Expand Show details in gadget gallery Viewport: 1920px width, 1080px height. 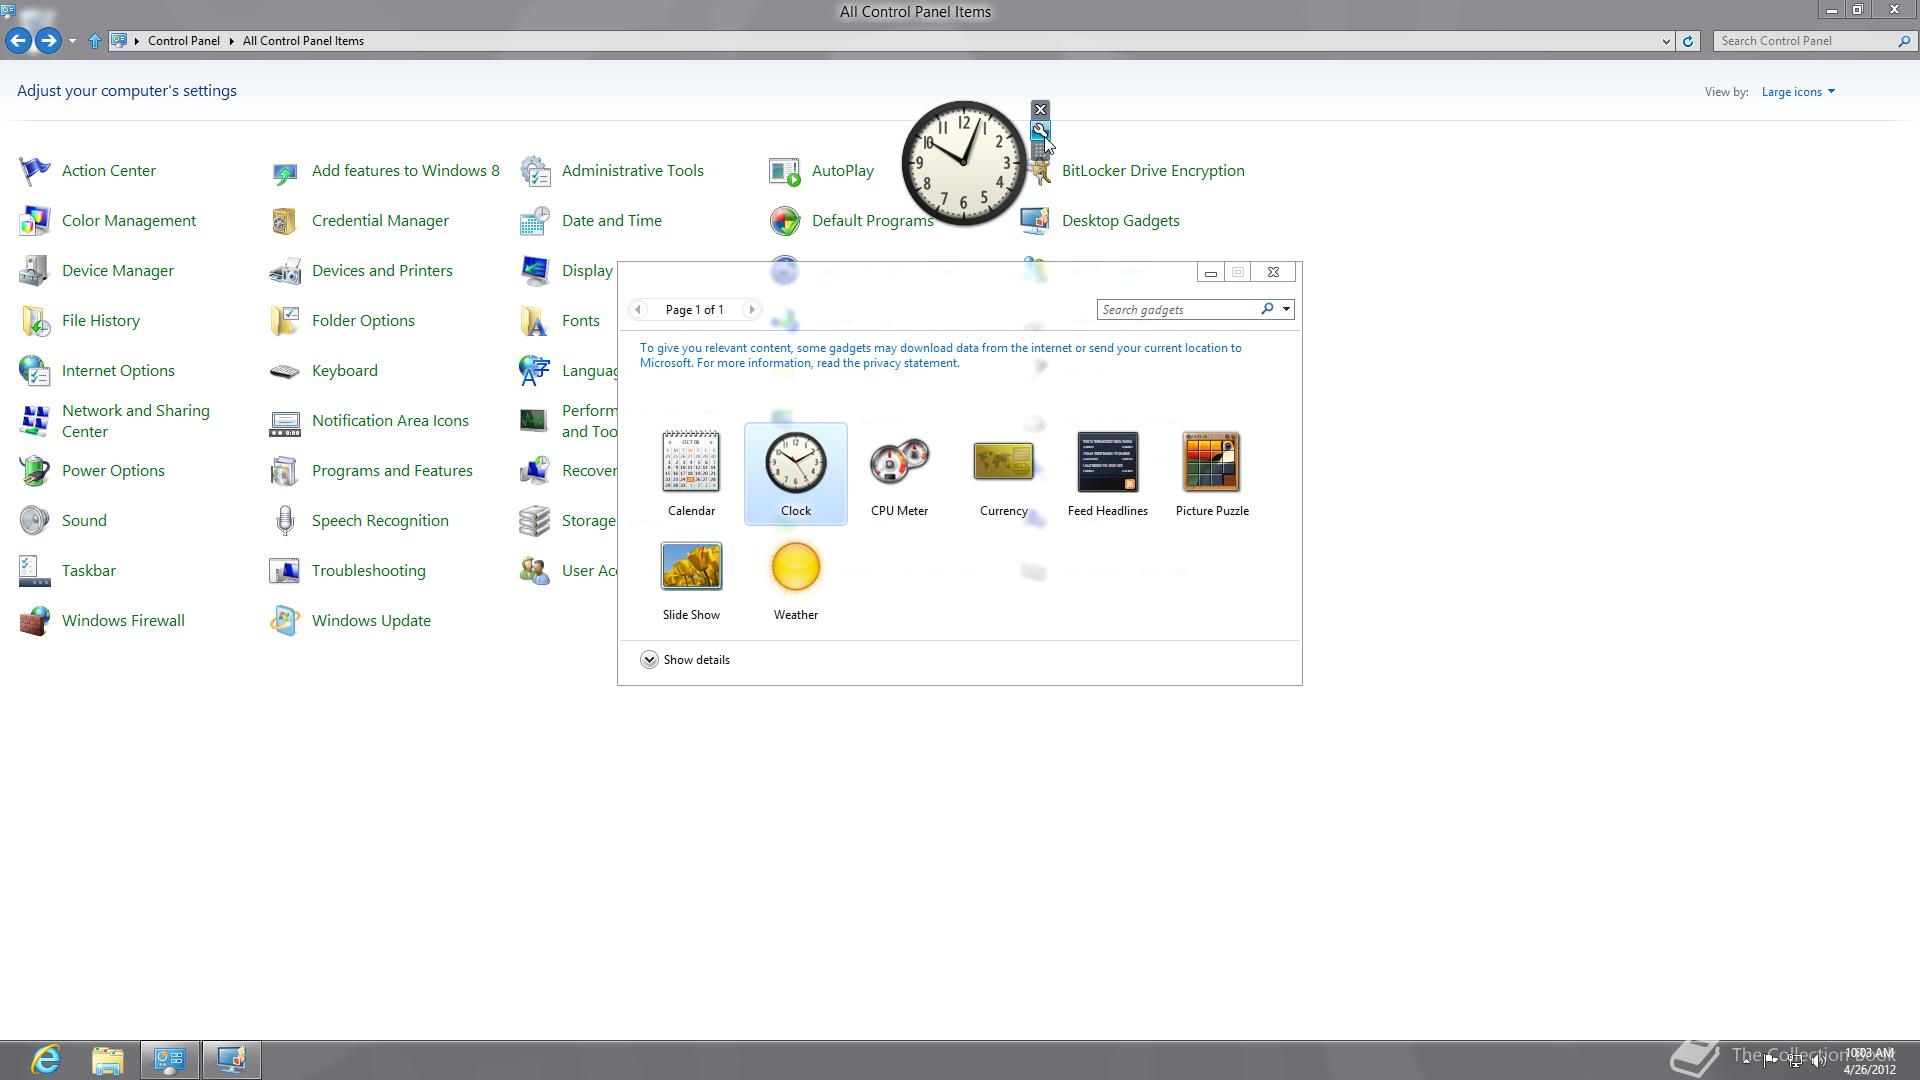click(x=685, y=660)
